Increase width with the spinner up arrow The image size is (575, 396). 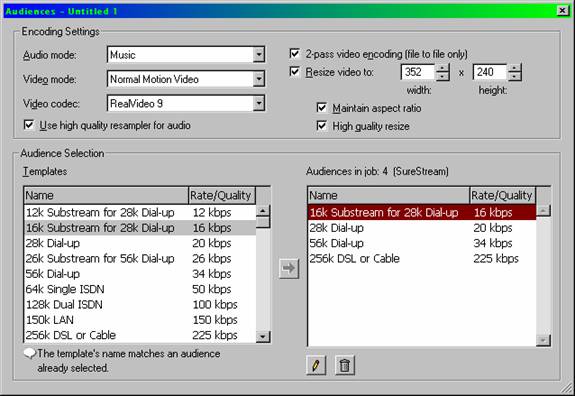tap(443, 68)
